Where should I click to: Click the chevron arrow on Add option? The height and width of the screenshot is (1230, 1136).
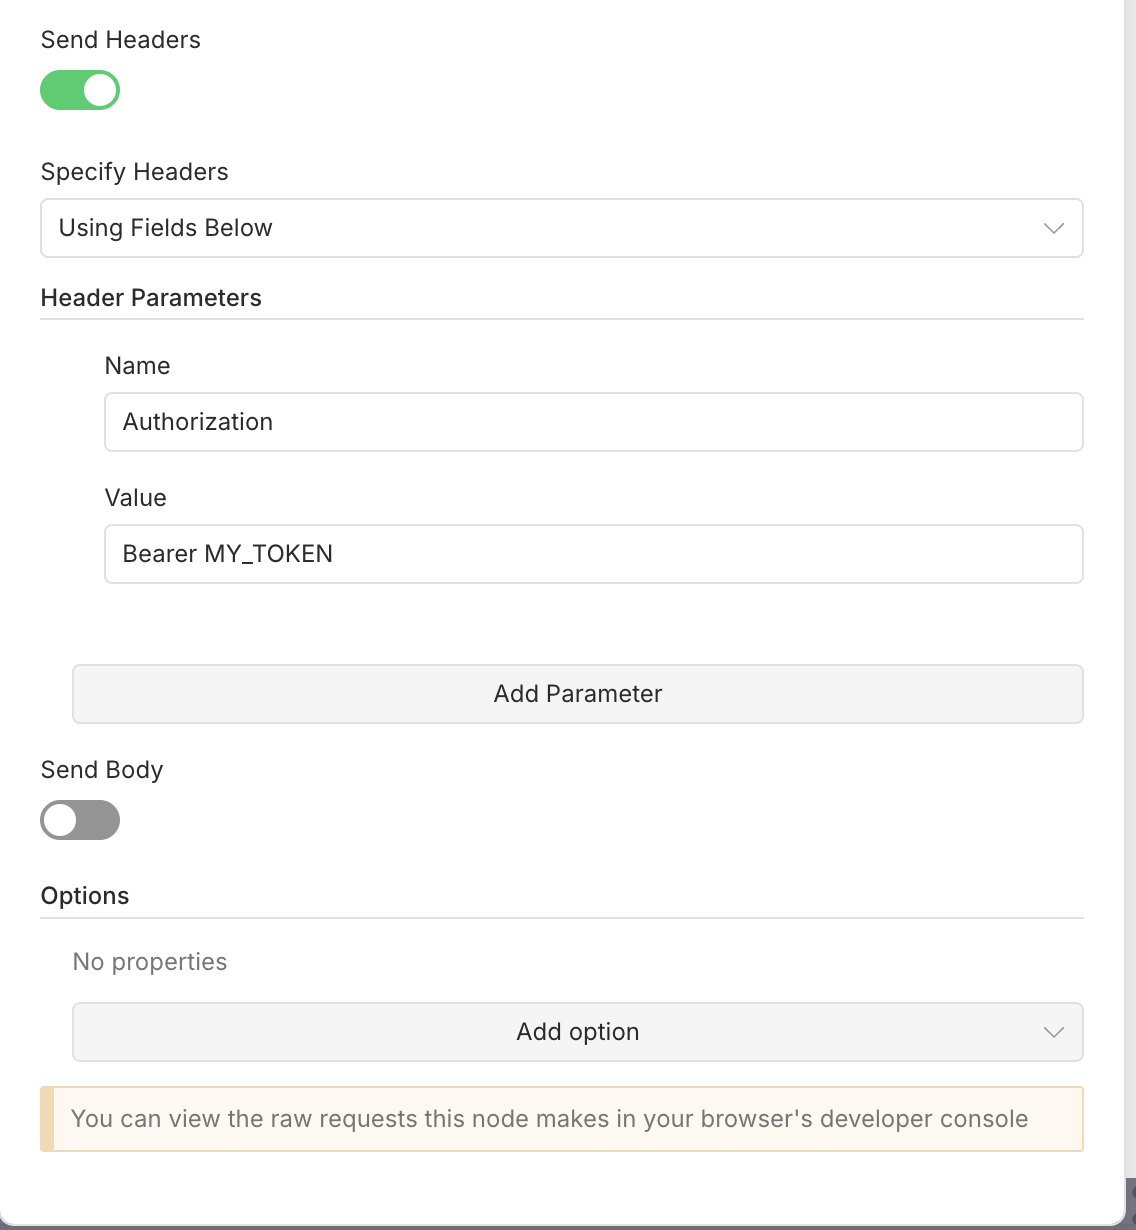click(x=1053, y=1032)
